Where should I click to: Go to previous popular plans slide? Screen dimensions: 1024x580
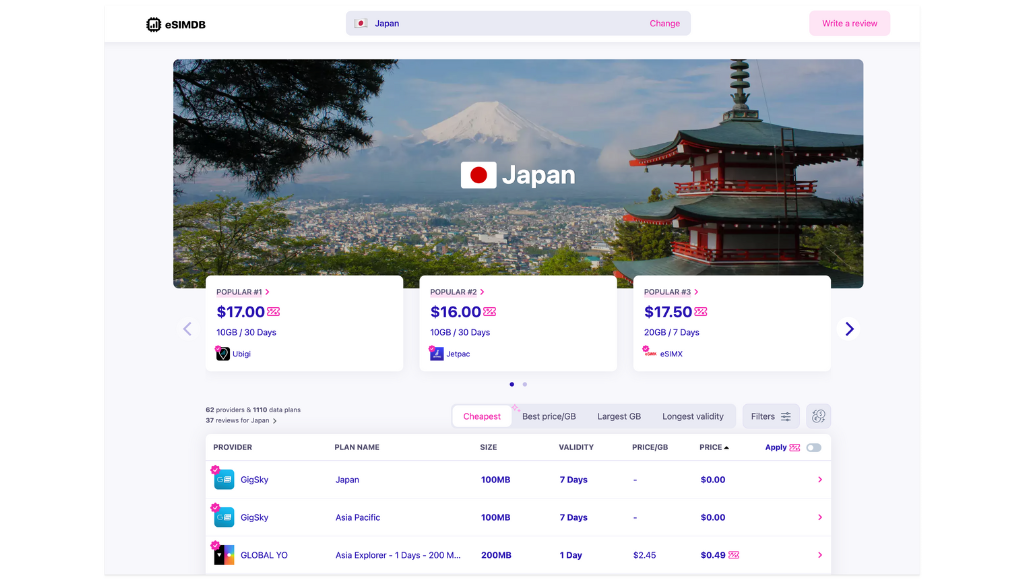(x=187, y=329)
